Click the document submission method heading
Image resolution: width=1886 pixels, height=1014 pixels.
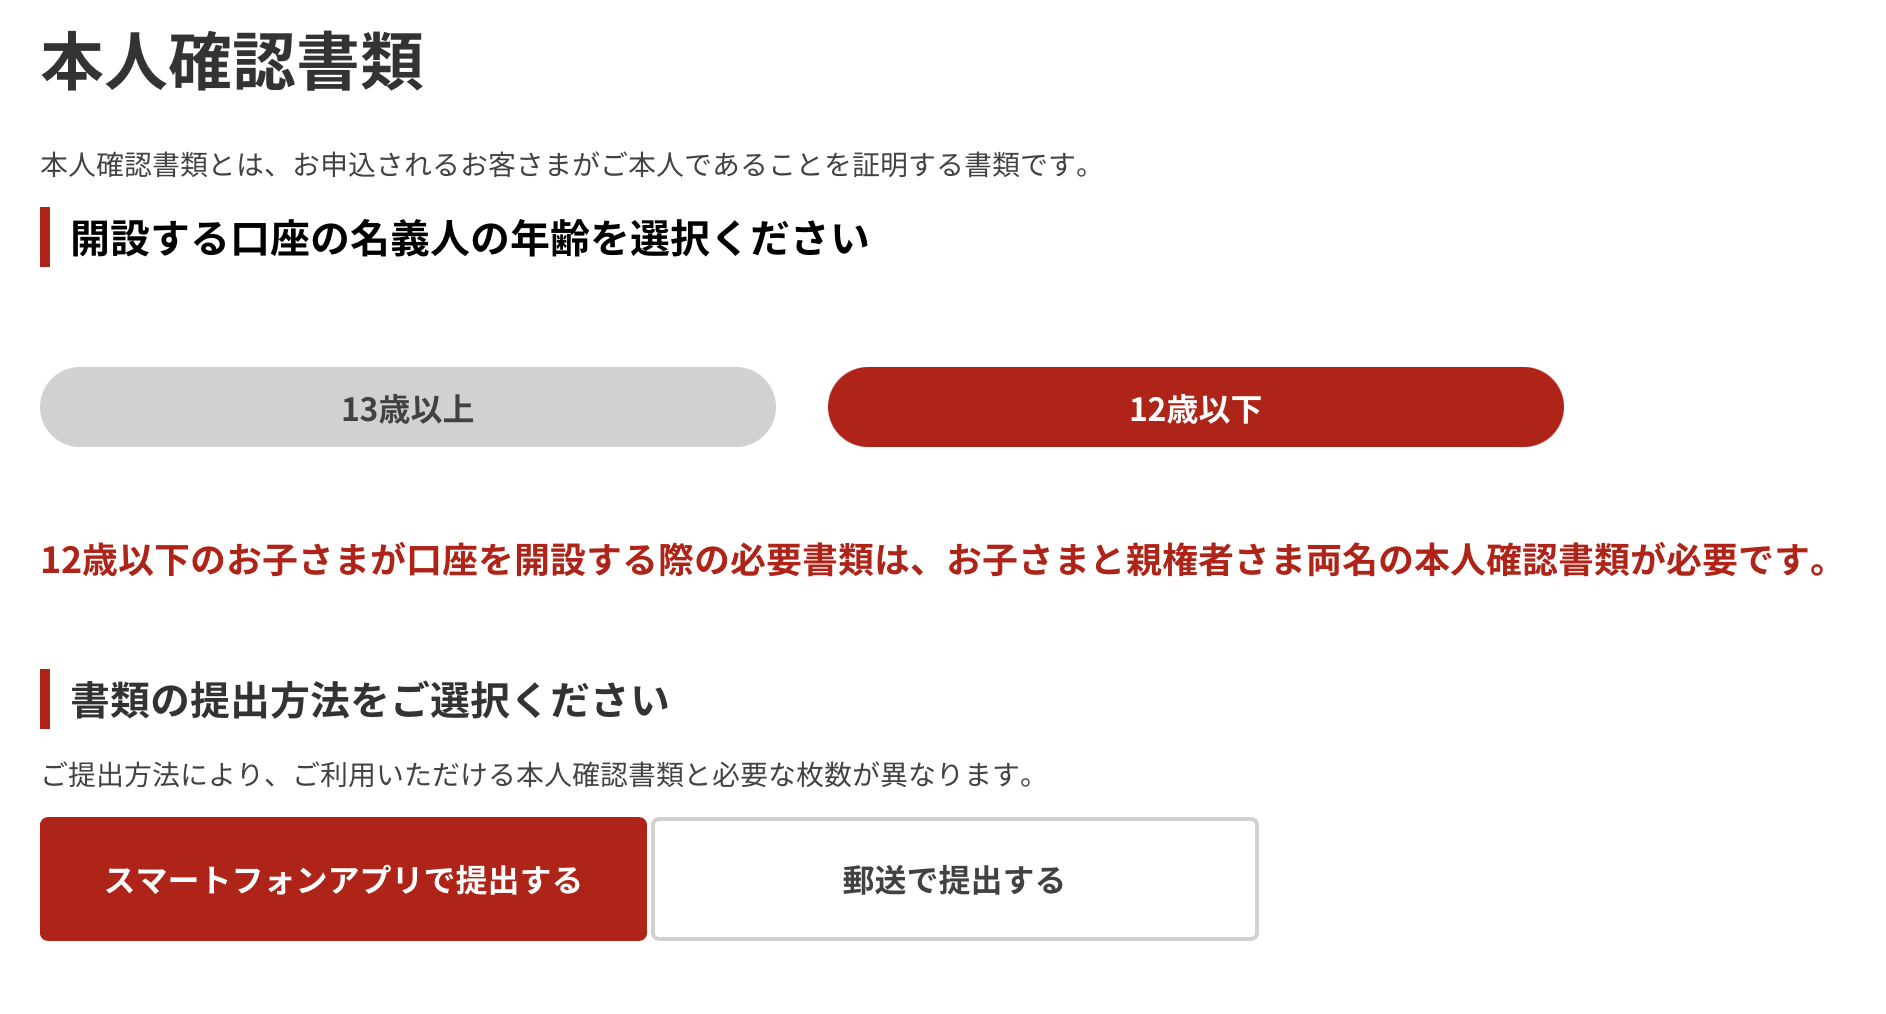point(370,700)
